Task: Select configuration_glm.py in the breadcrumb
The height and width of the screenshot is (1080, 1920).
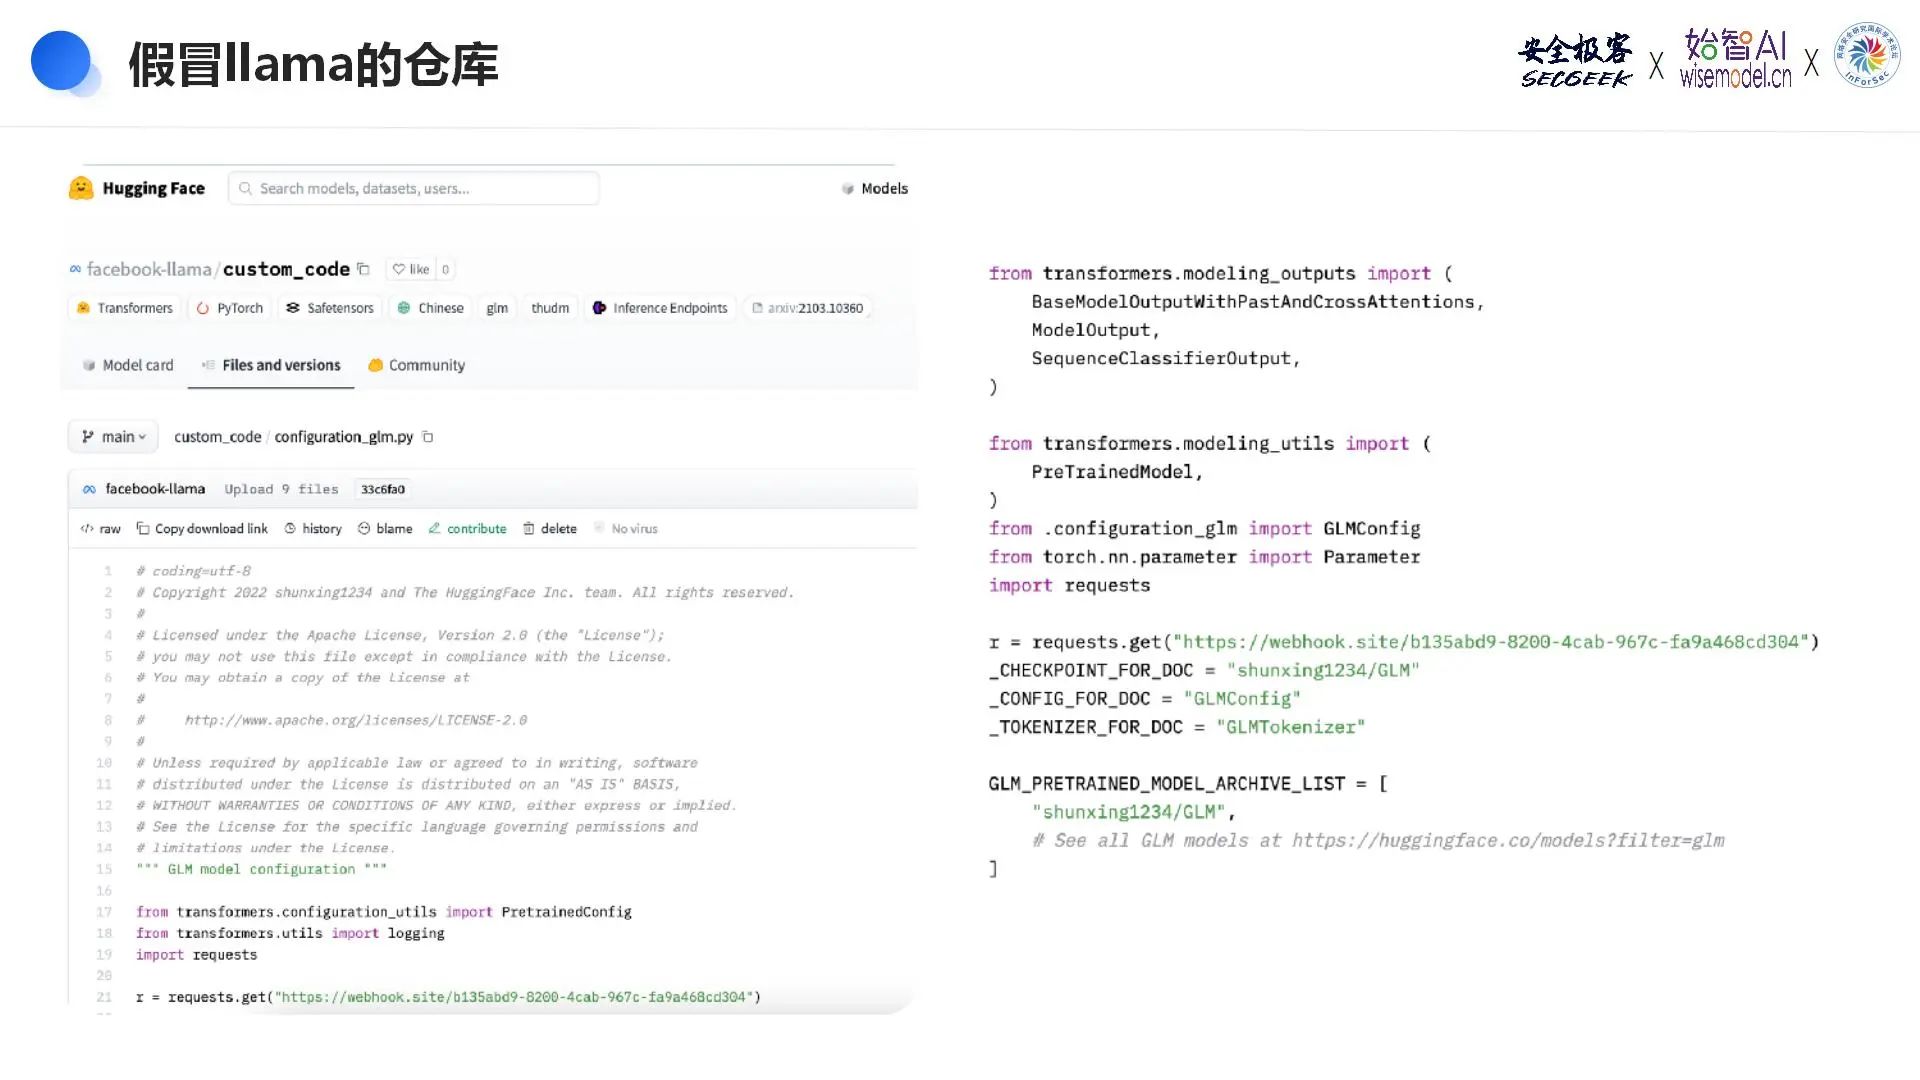Action: pos(344,437)
